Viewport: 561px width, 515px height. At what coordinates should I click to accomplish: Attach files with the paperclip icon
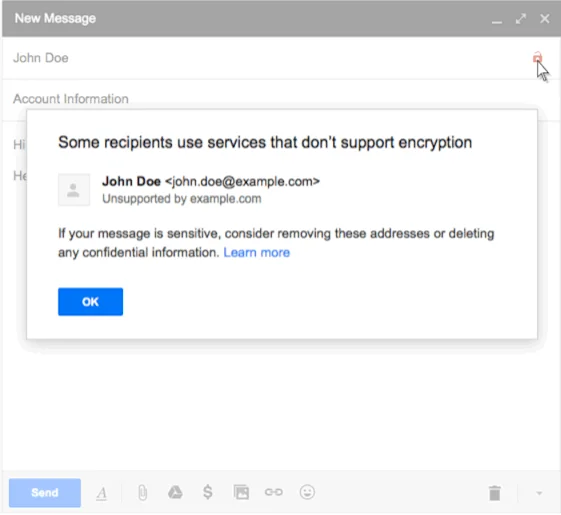[x=142, y=493]
